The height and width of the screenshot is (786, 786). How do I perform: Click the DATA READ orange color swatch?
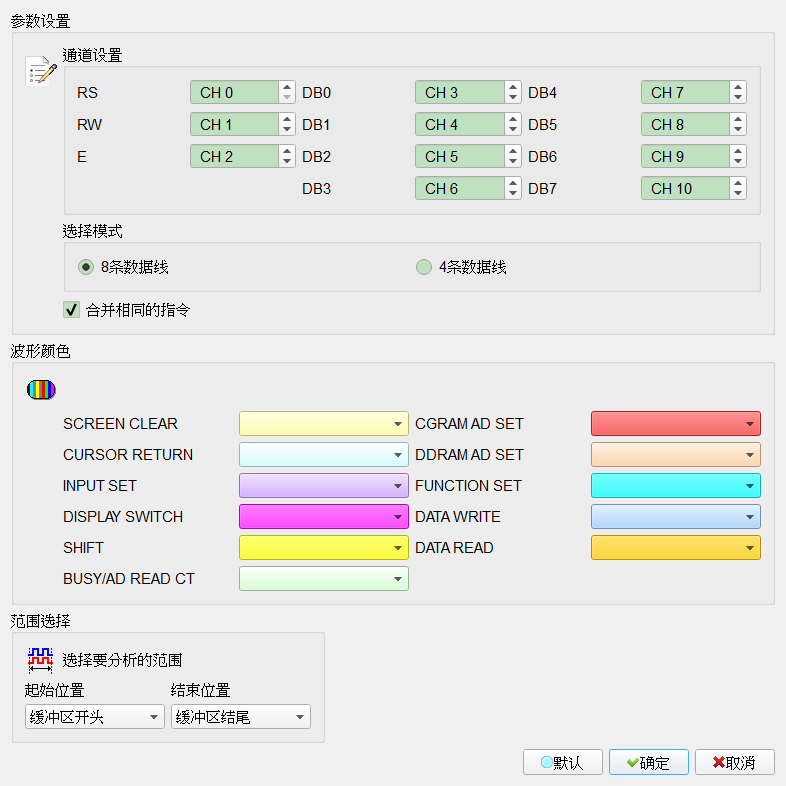point(676,548)
